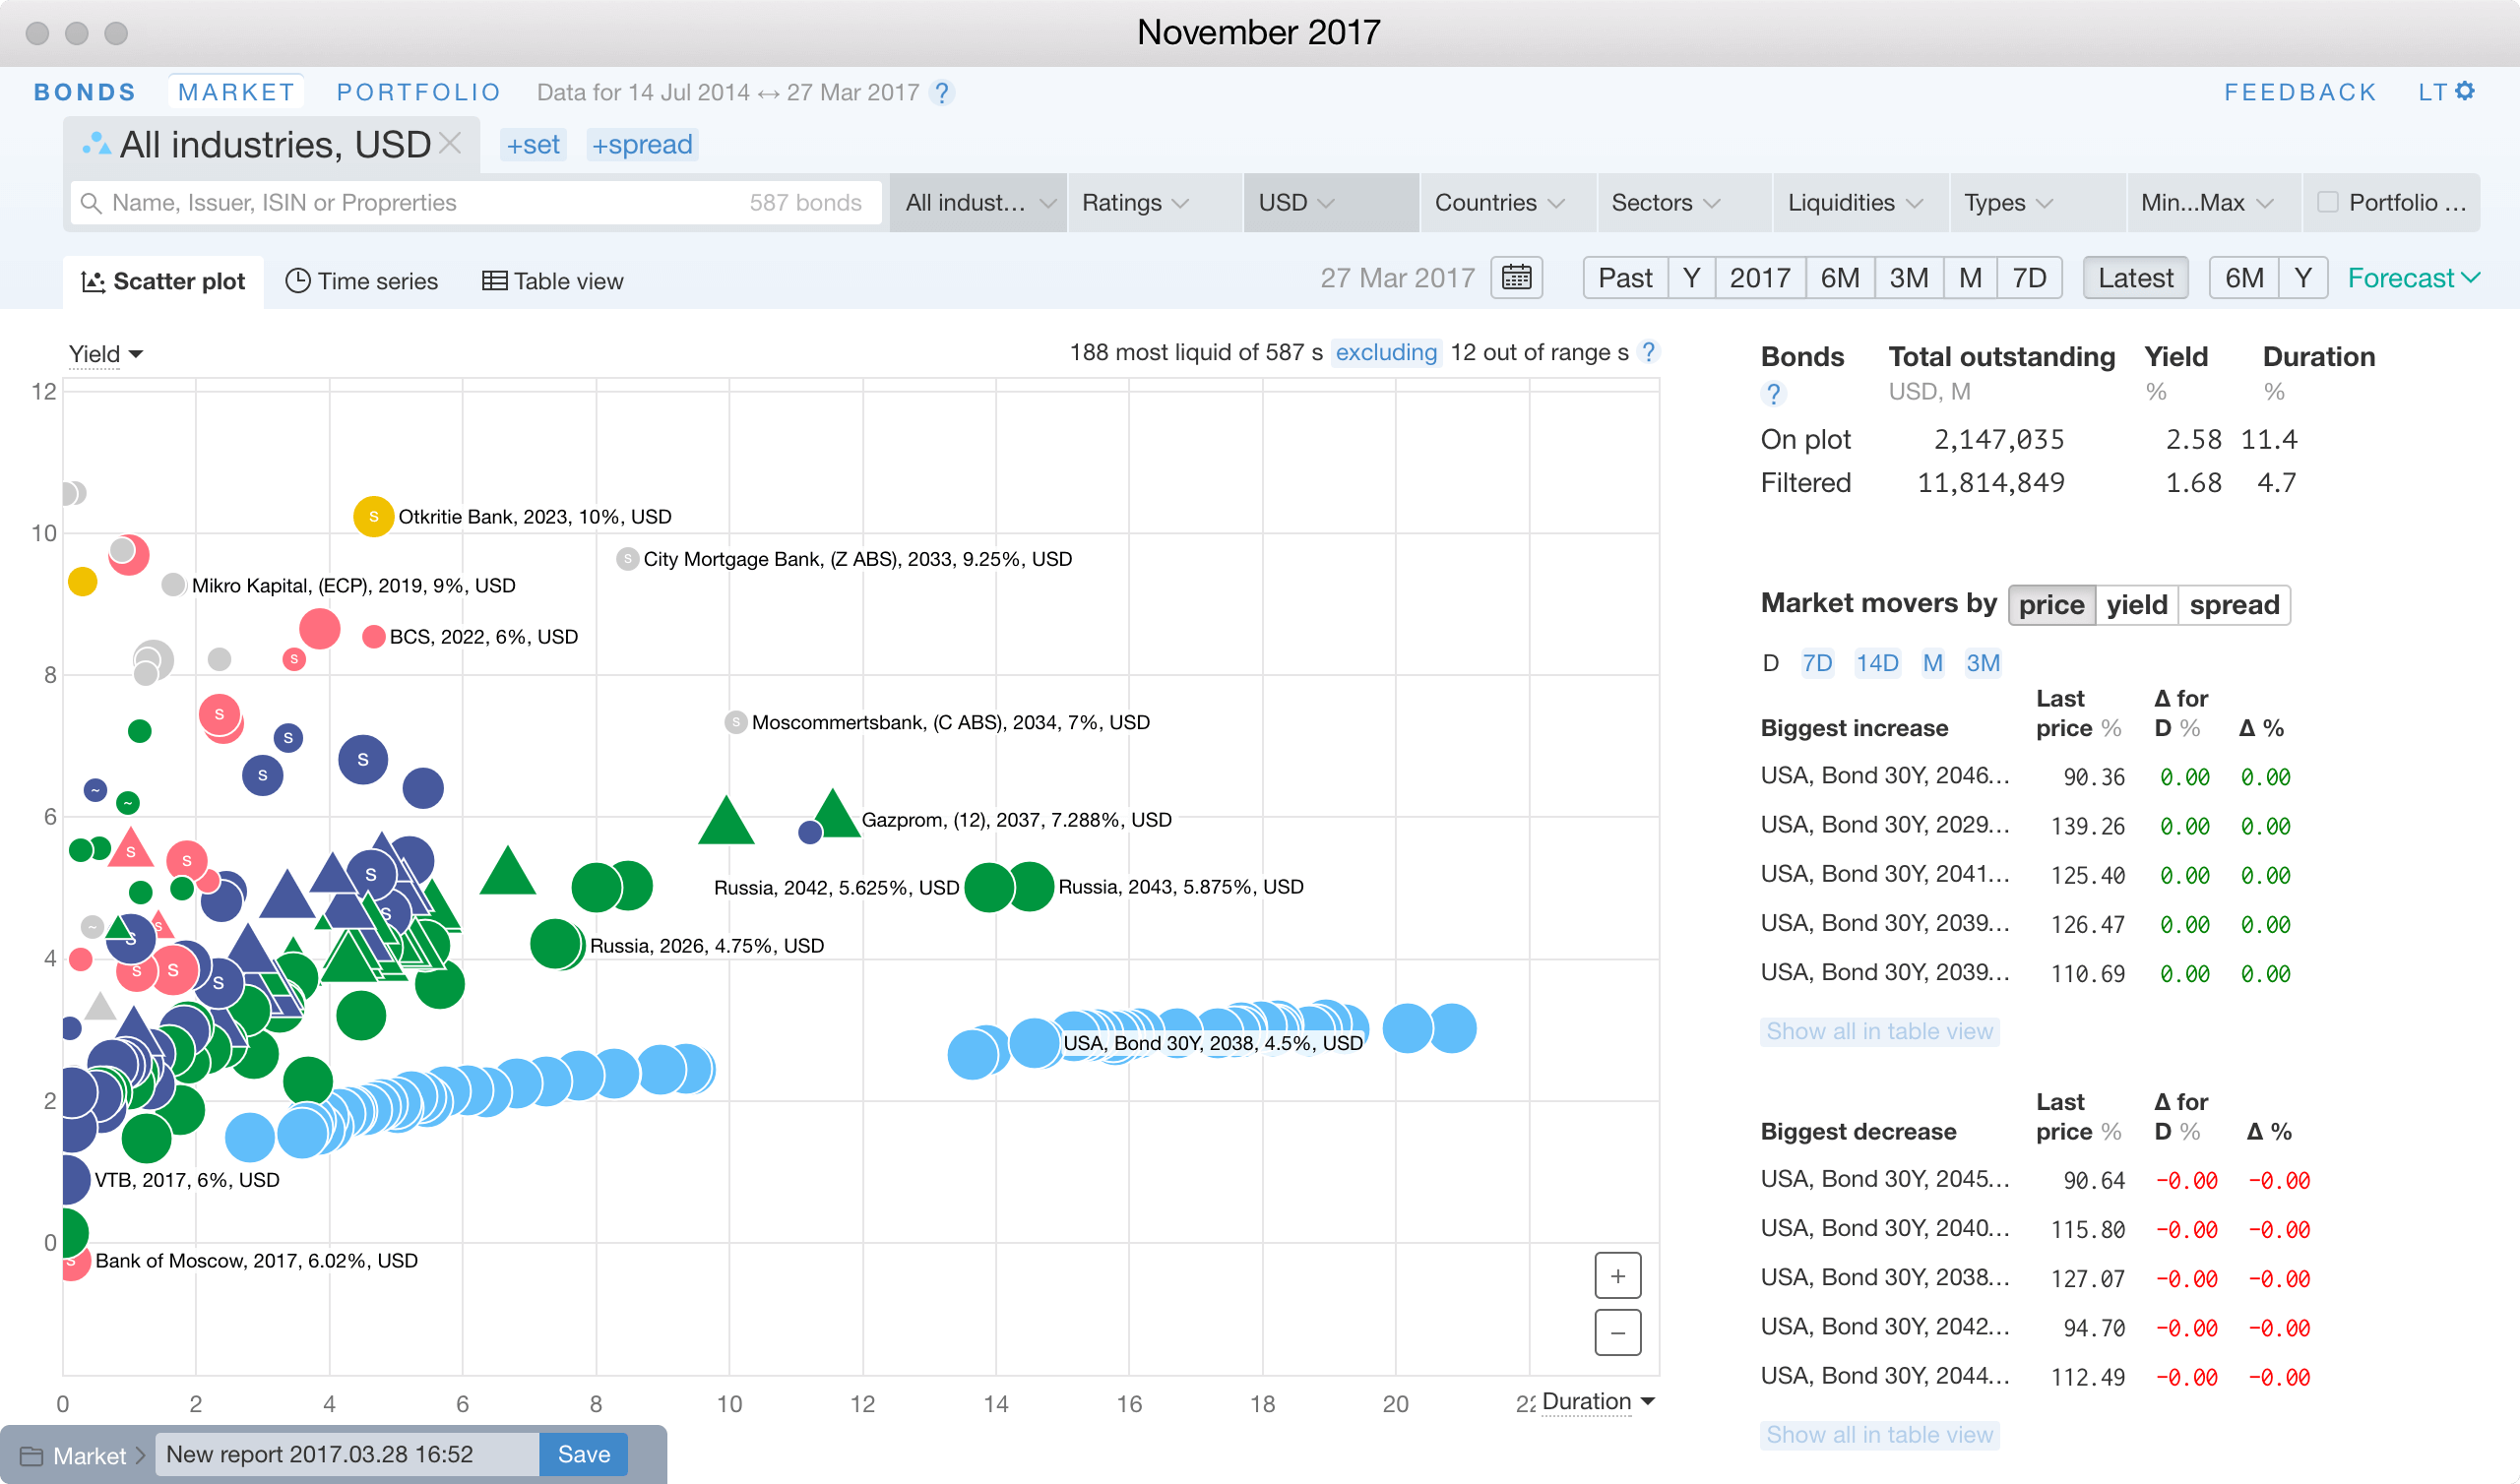The height and width of the screenshot is (1484, 2520).
Task: Toggle market movers by price
Action: click(x=2051, y=605)
